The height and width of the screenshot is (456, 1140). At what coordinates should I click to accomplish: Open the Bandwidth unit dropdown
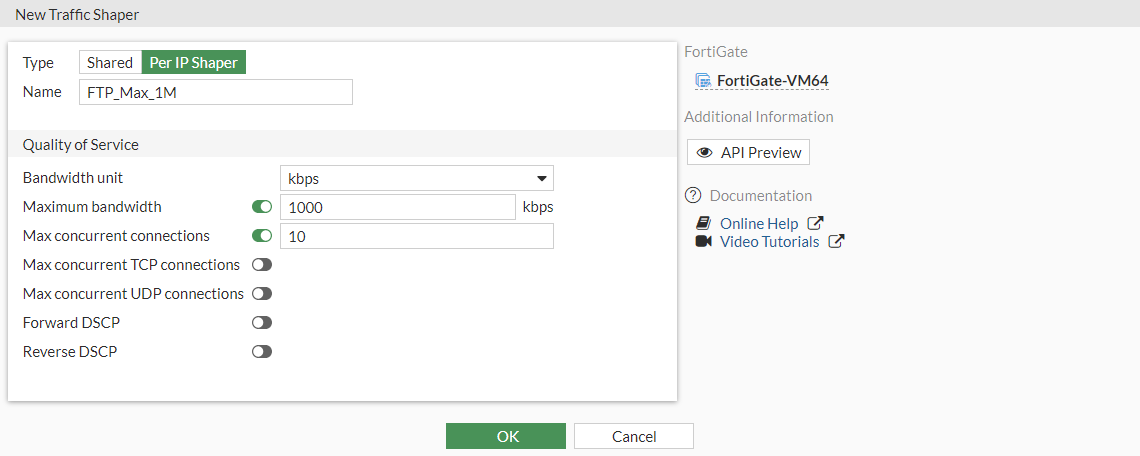pyautogui.click(x=416, y=179)
